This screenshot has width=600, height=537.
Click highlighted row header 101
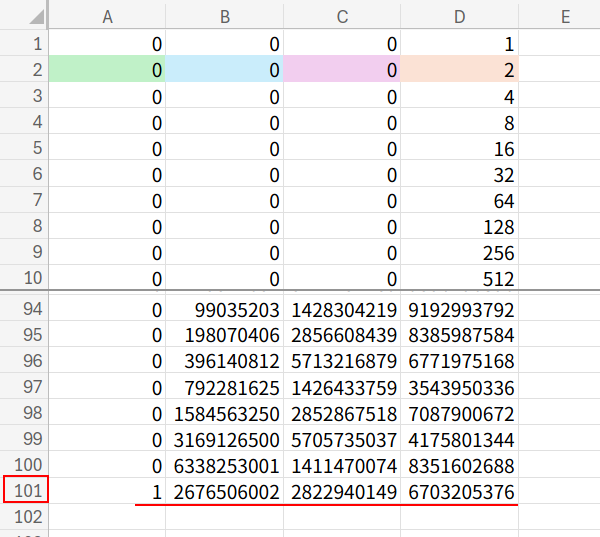(24, 492)
